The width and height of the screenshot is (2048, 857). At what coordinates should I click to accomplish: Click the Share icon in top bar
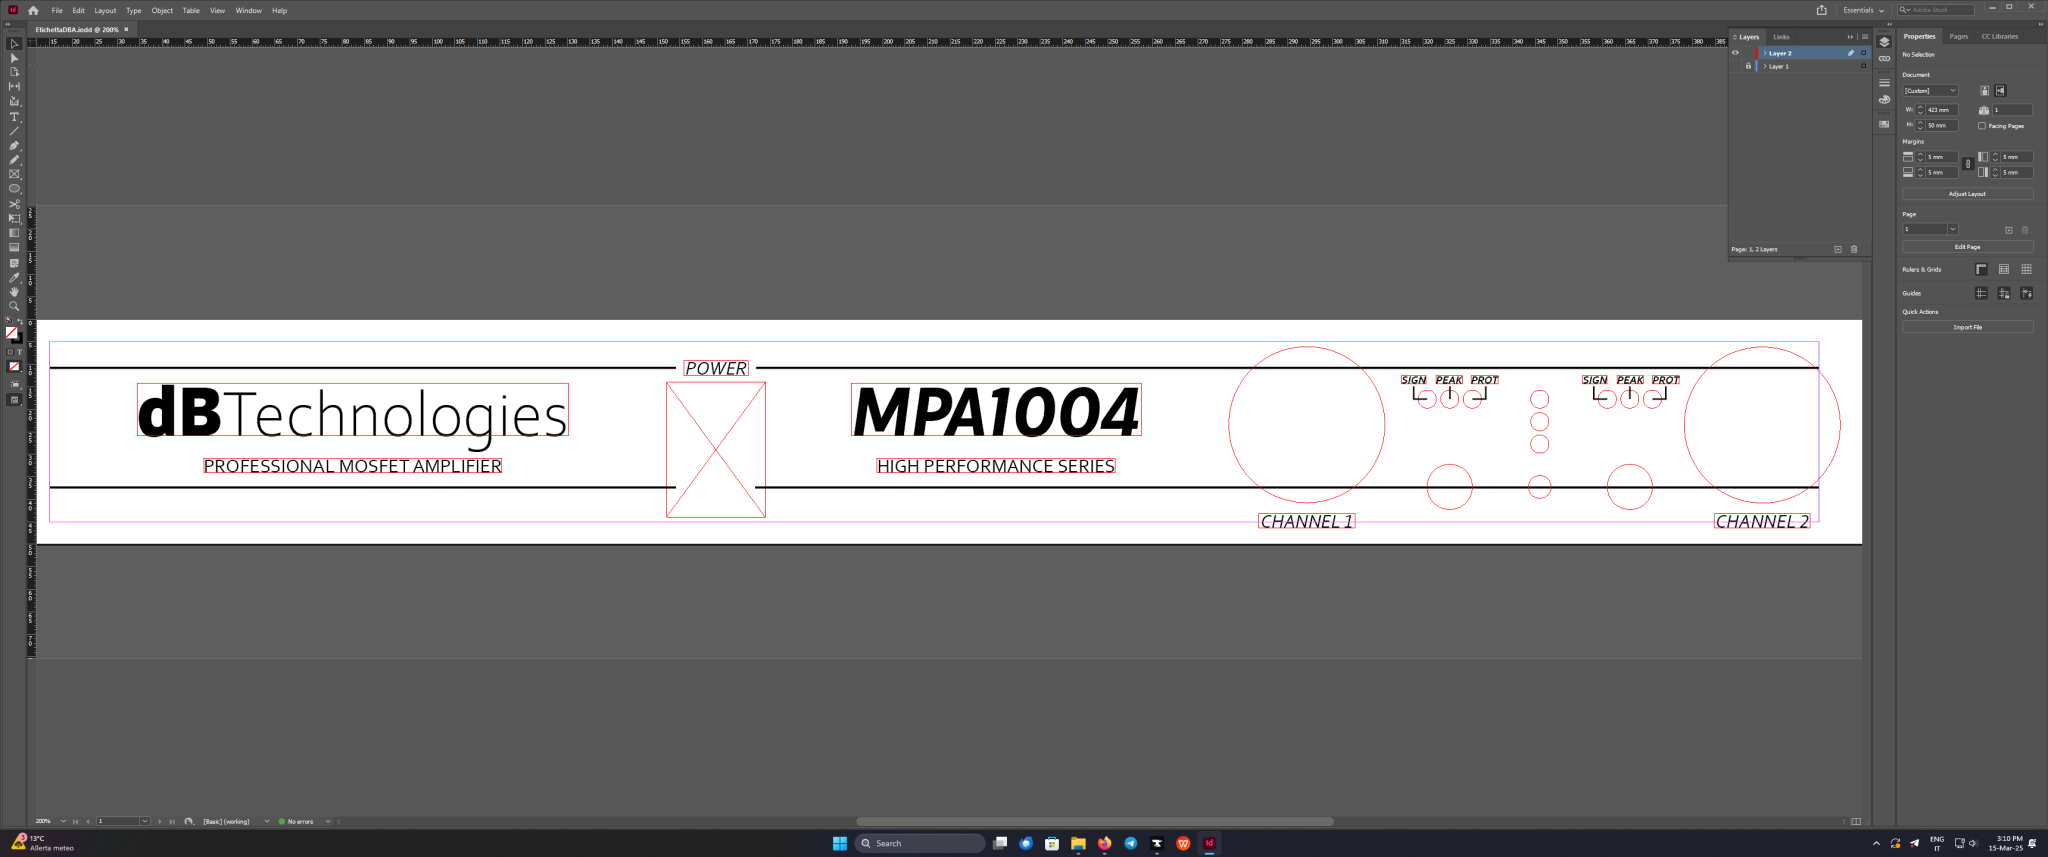tap(1822, 10)
